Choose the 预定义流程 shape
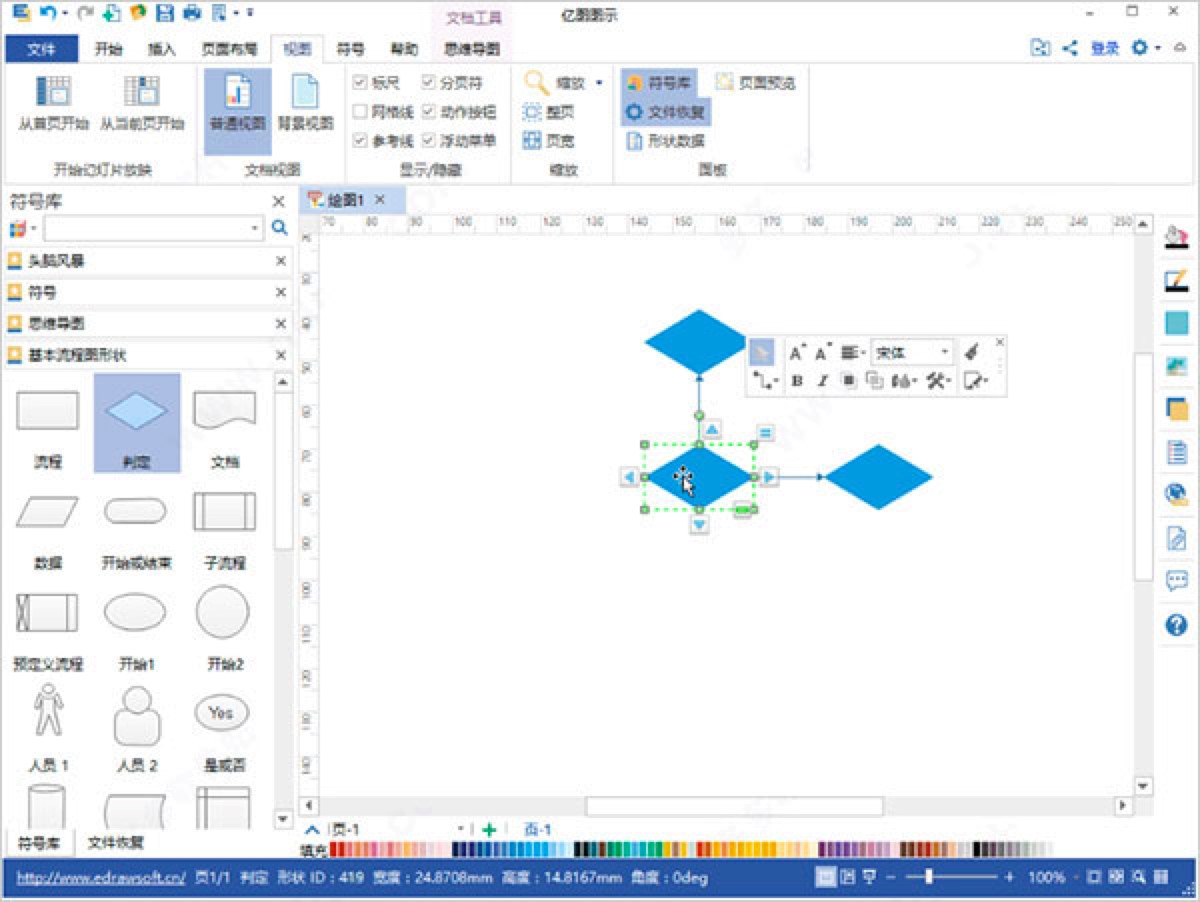 pyautogui.click(x=47, y=611)
